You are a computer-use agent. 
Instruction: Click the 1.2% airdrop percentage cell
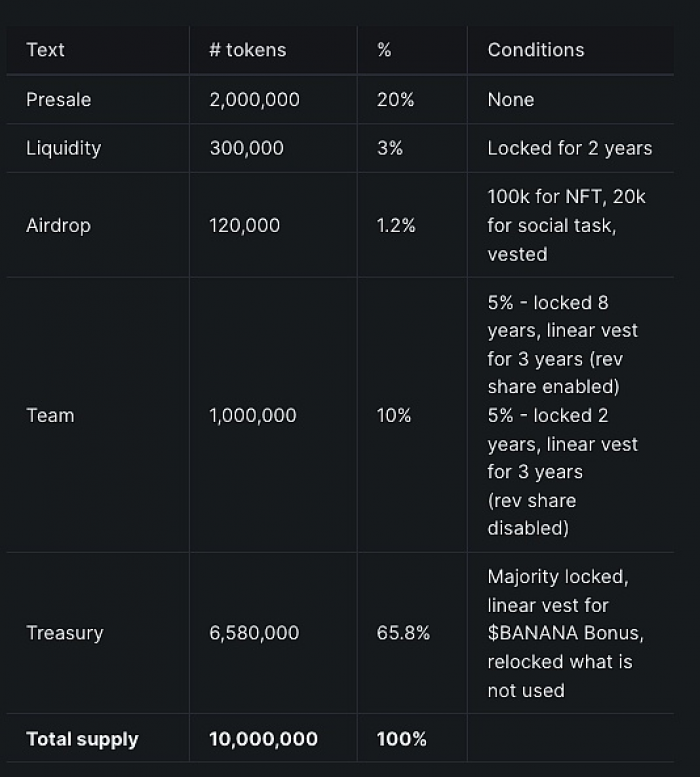(x=396, y=225)
